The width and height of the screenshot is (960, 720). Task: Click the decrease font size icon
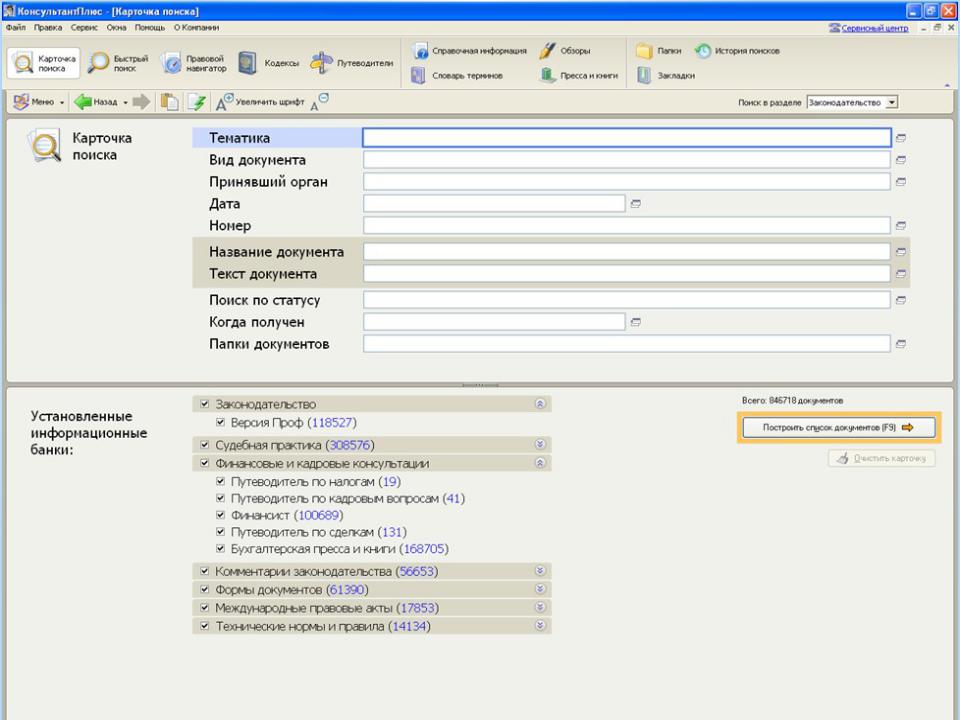319,102
